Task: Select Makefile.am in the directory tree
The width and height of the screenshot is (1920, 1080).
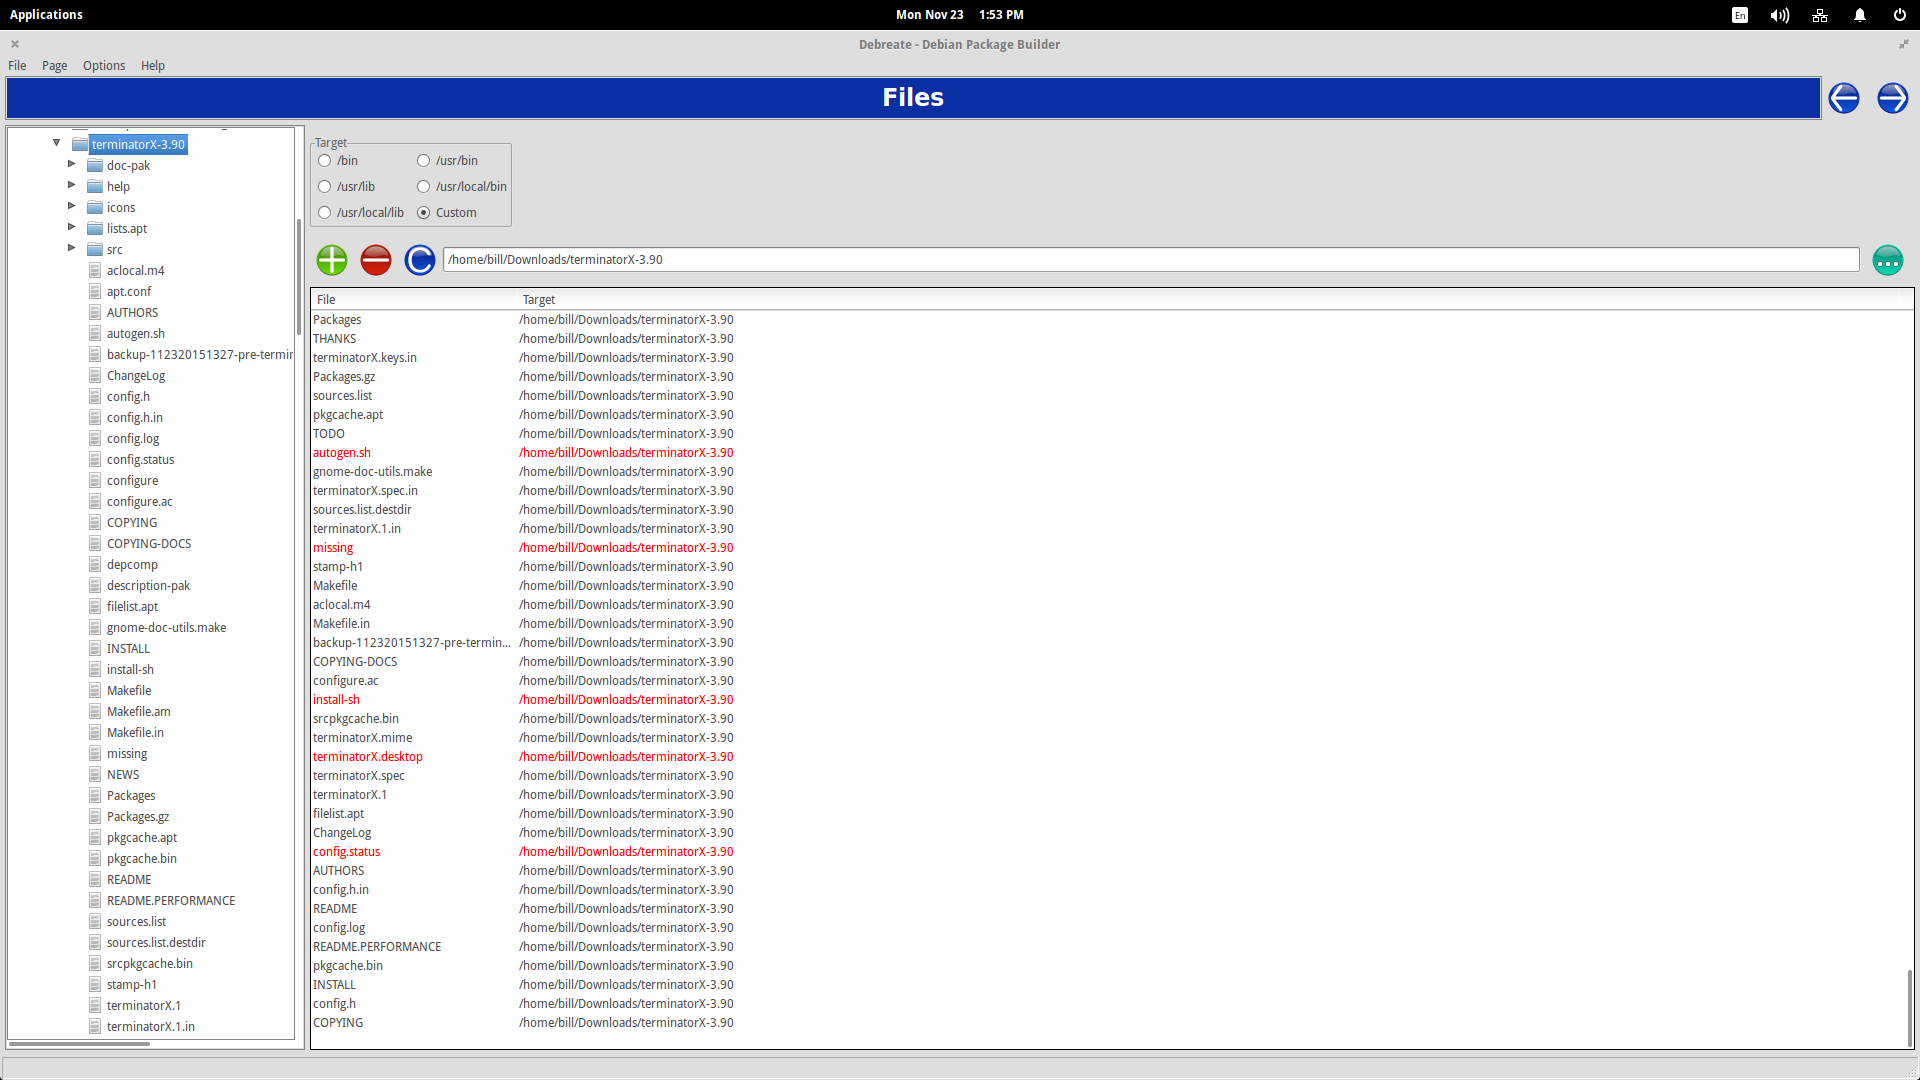Action: pyautogui.click(x=138, y=712)
